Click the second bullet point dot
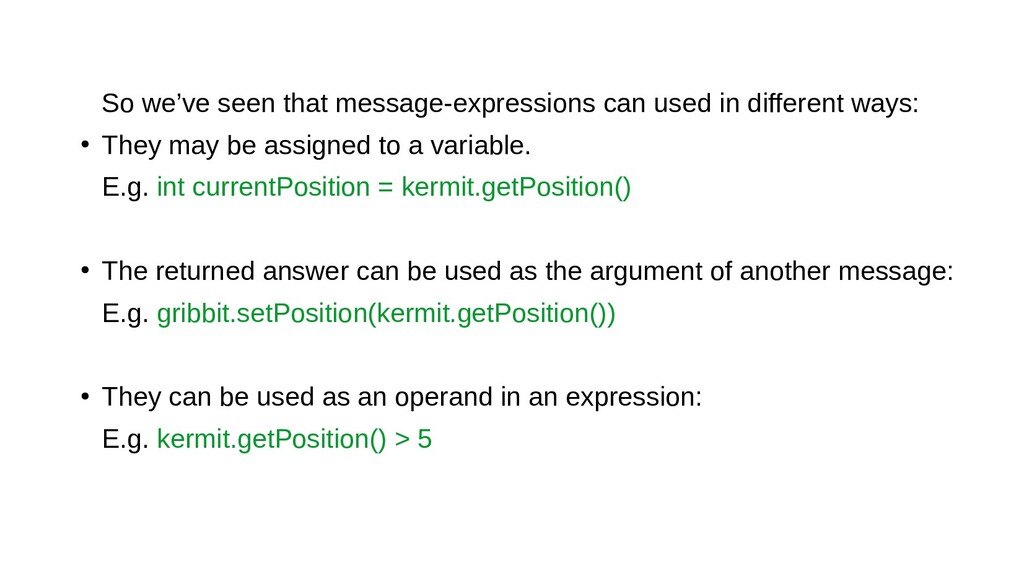 85,270
